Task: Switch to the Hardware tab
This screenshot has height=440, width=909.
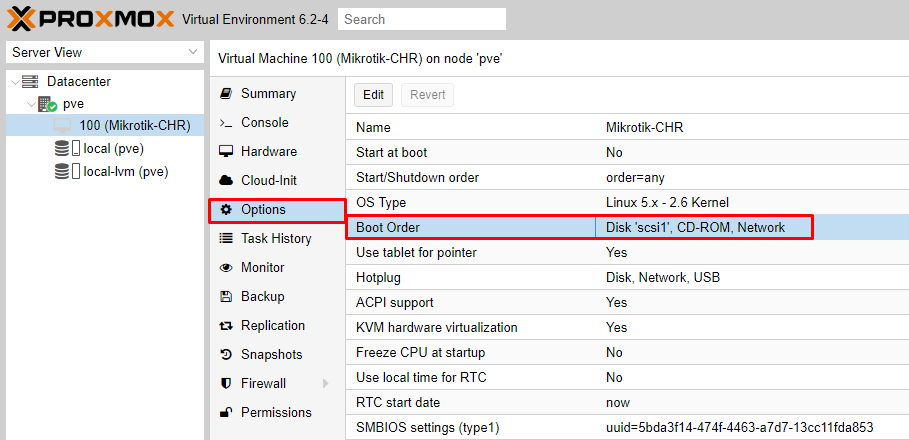Action: 278,152
